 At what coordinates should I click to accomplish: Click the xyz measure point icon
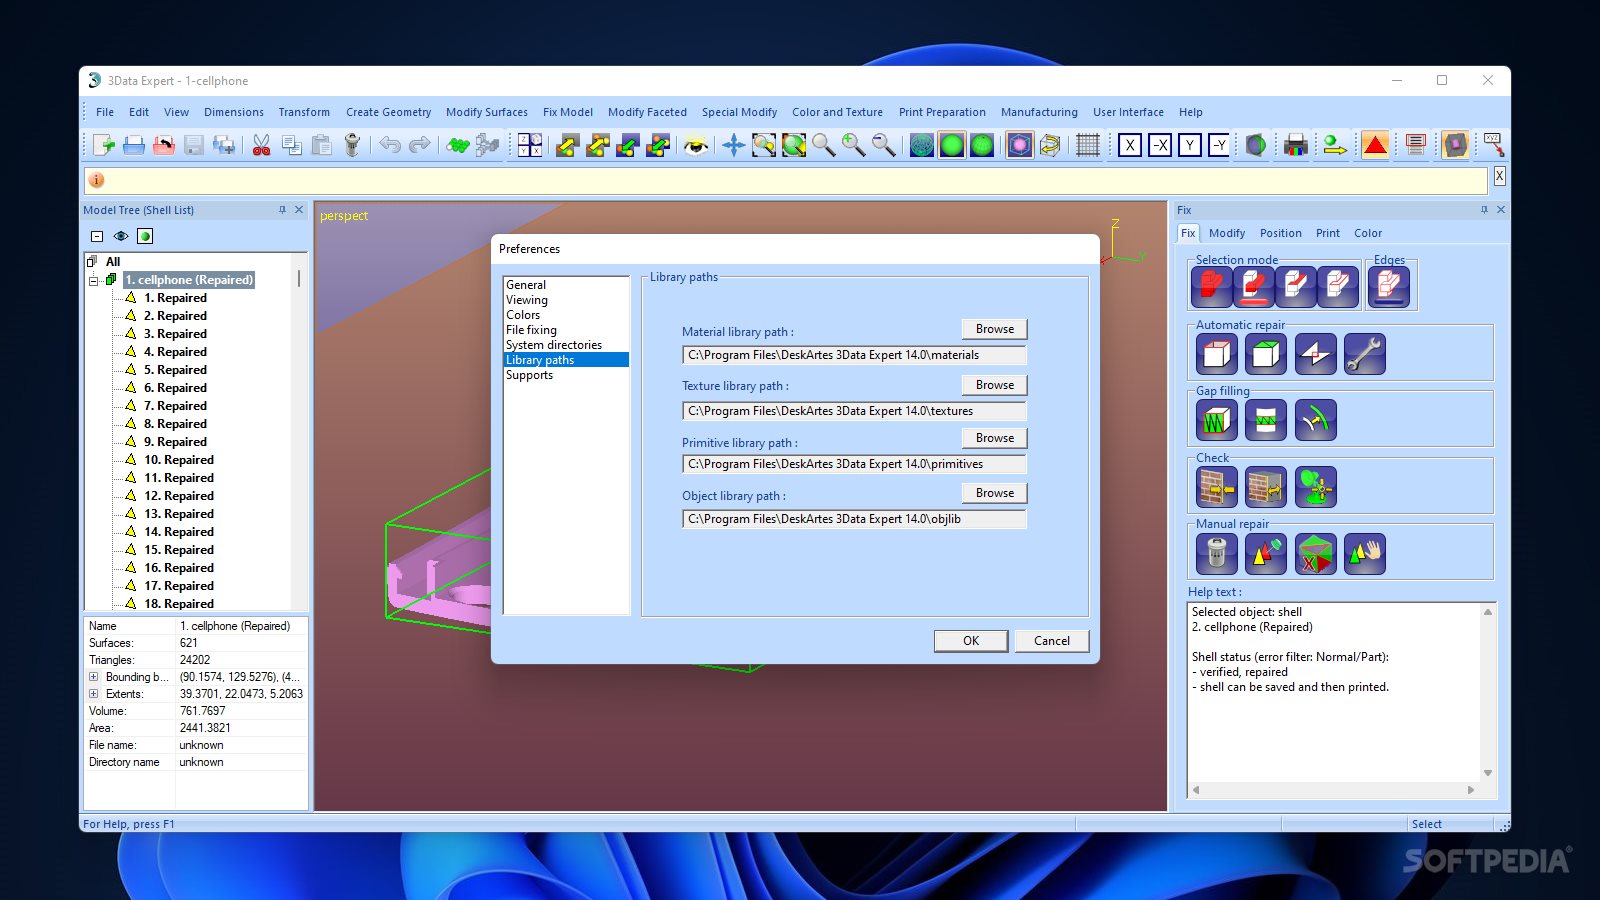pyautogui.click(x=1494, y=145)
